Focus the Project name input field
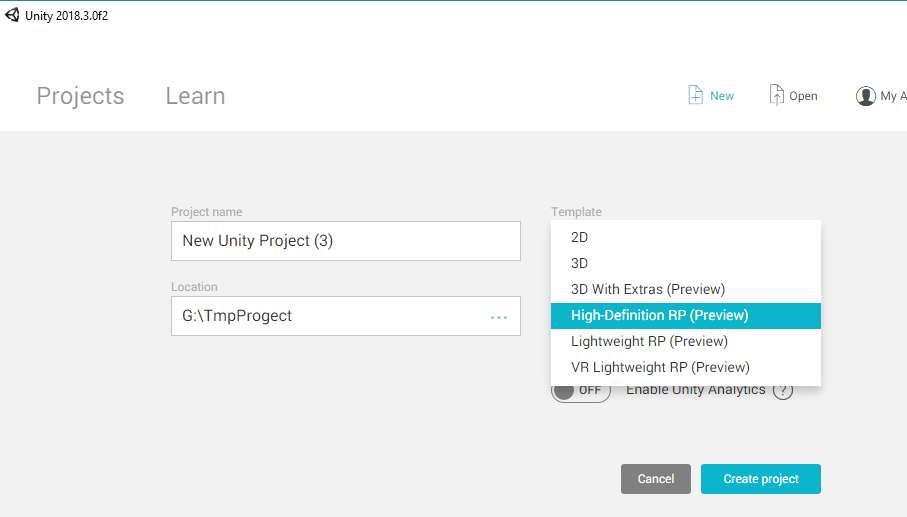907x517 pixels. pyautogui.click(x=346, y=241)
